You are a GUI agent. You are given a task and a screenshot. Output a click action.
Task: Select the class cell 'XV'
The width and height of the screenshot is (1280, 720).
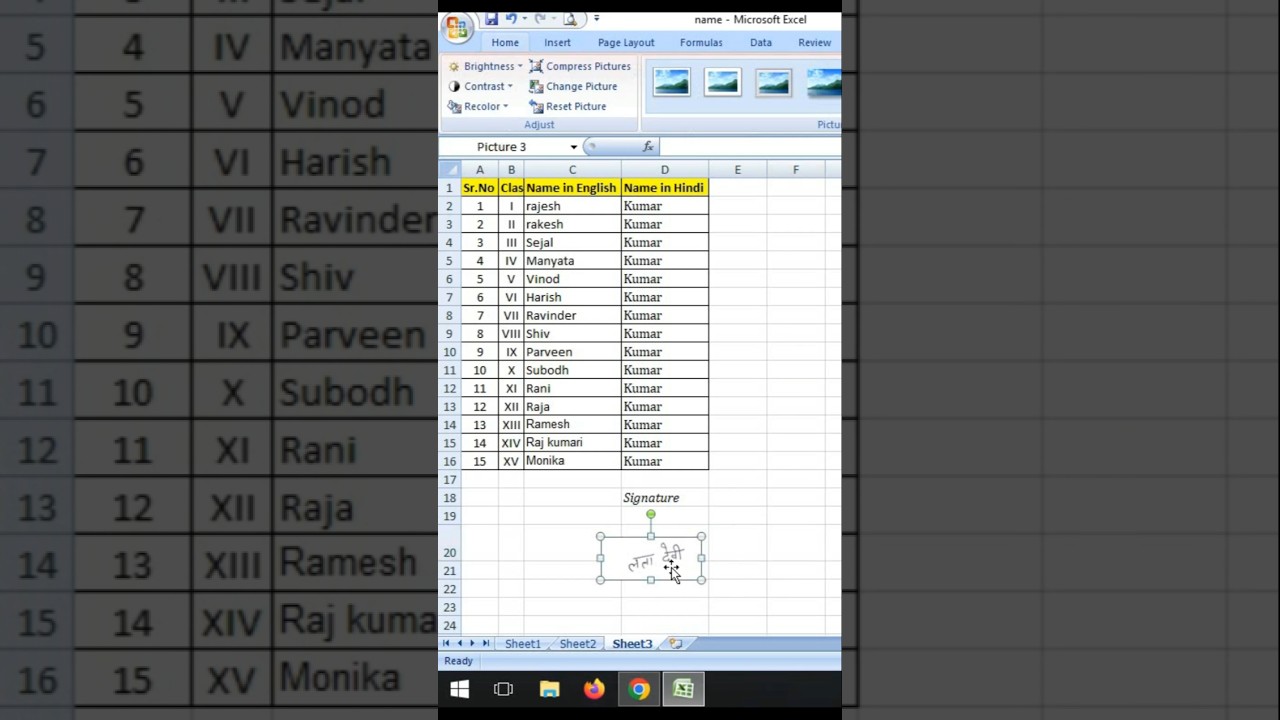pyautogui.click(x=511, y=461)
